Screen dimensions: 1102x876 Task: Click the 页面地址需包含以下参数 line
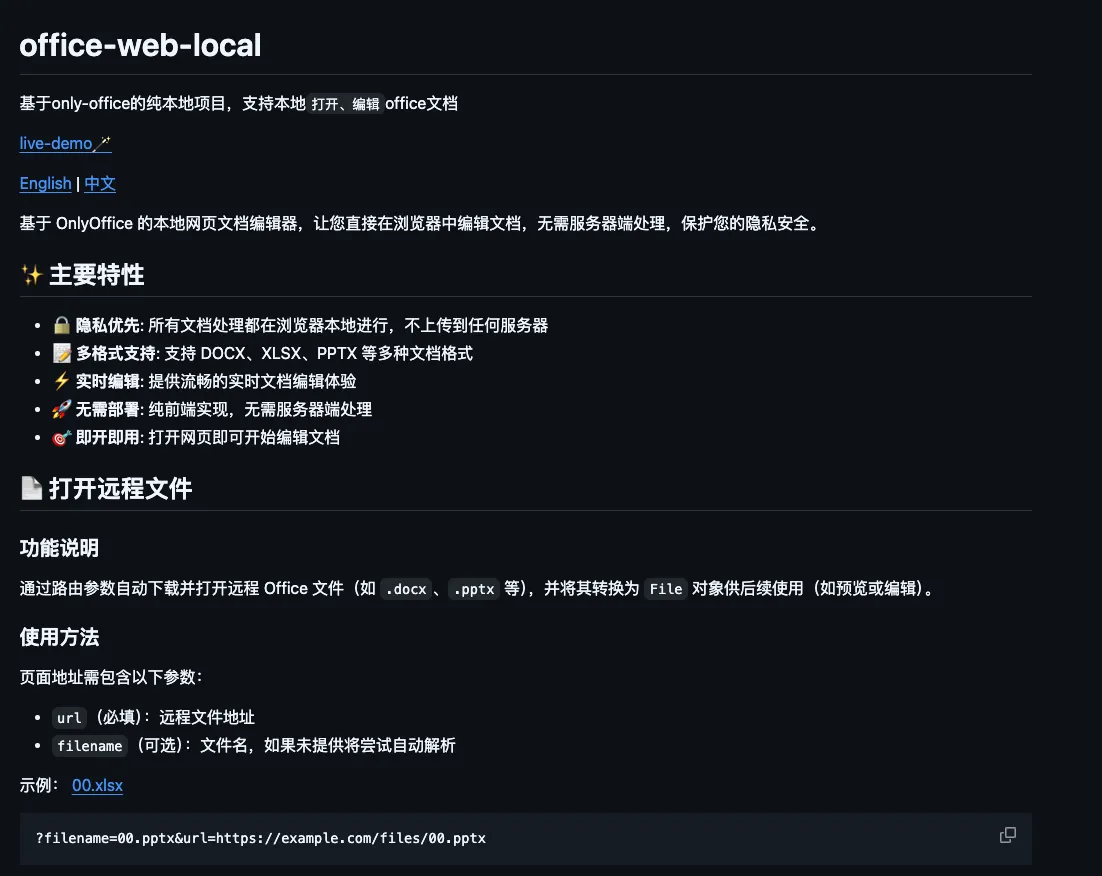click(111, 677)
